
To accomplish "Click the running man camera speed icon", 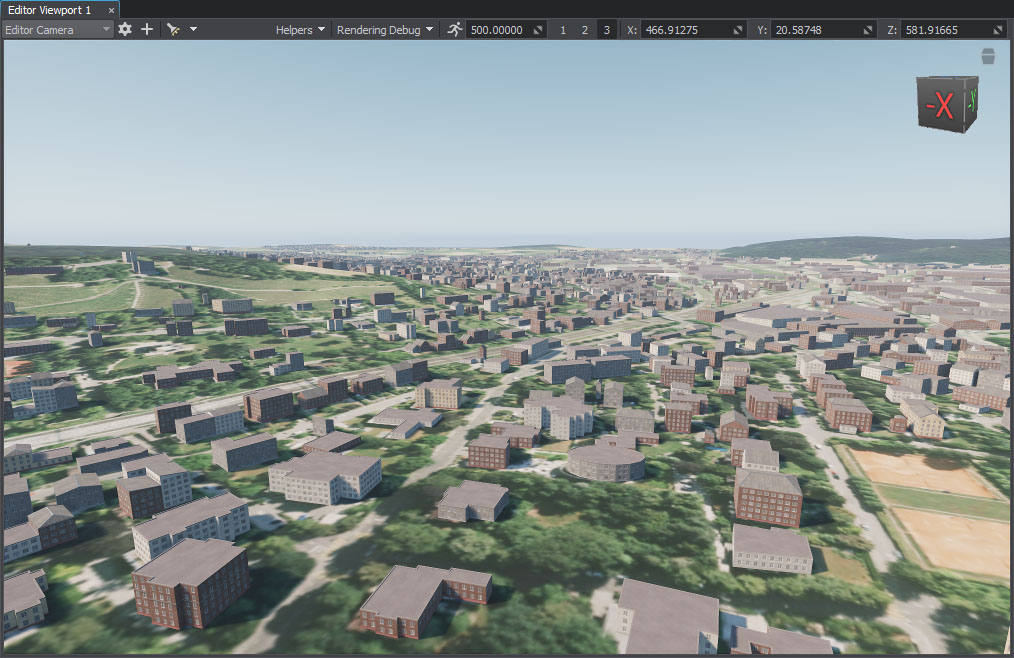I will click(455, 30).
